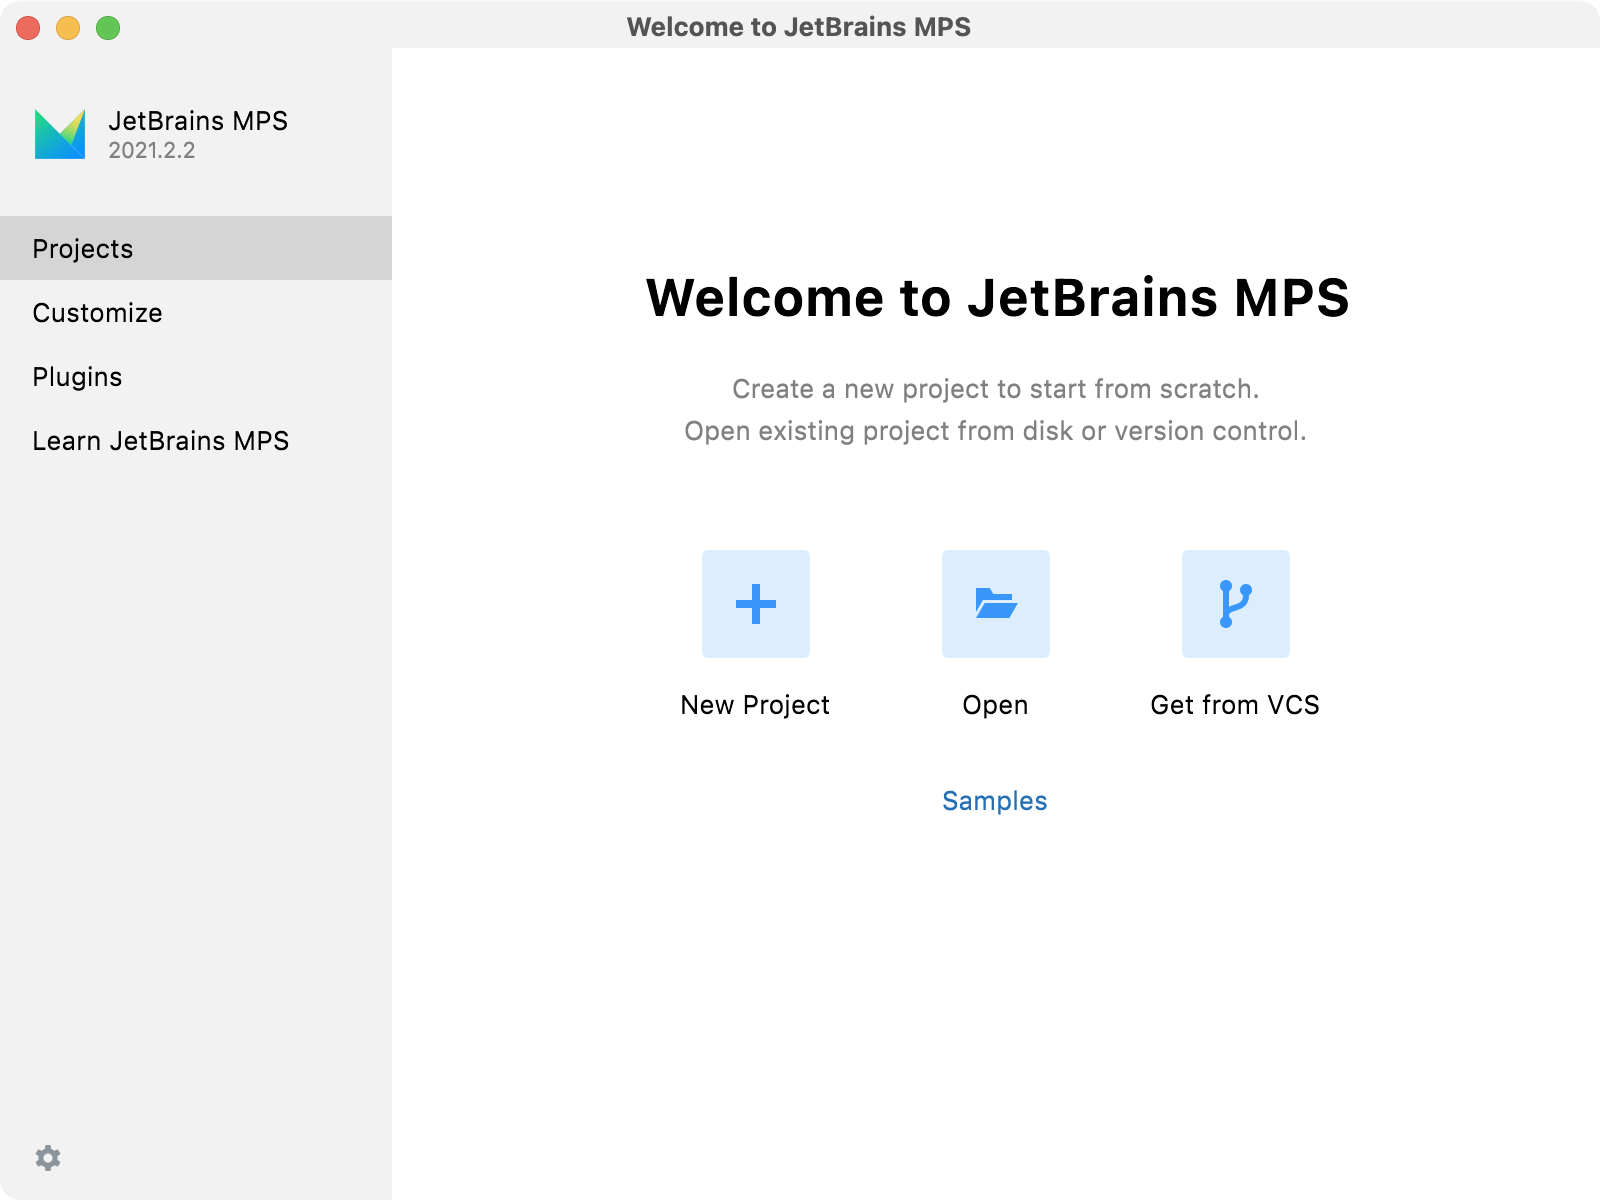
Task: Click the New Project label
Action: [755, 705]
